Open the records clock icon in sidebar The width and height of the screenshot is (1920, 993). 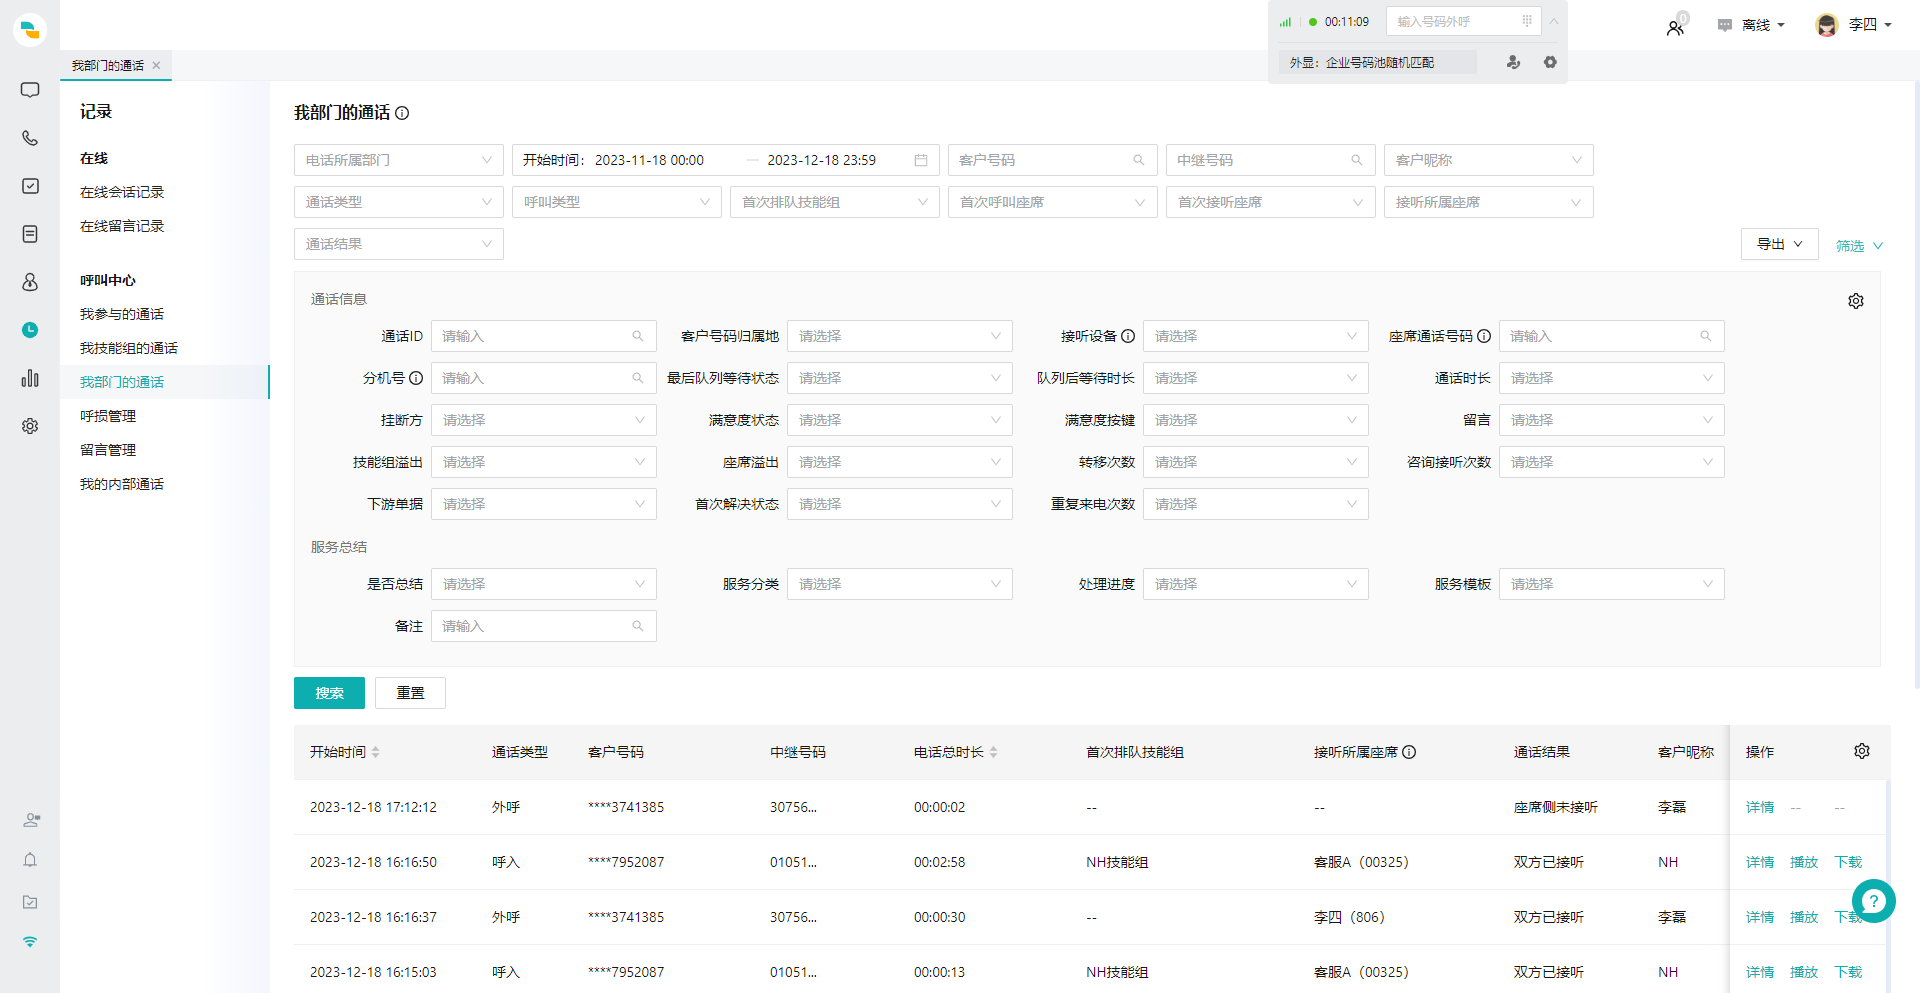tap(30, 330)
